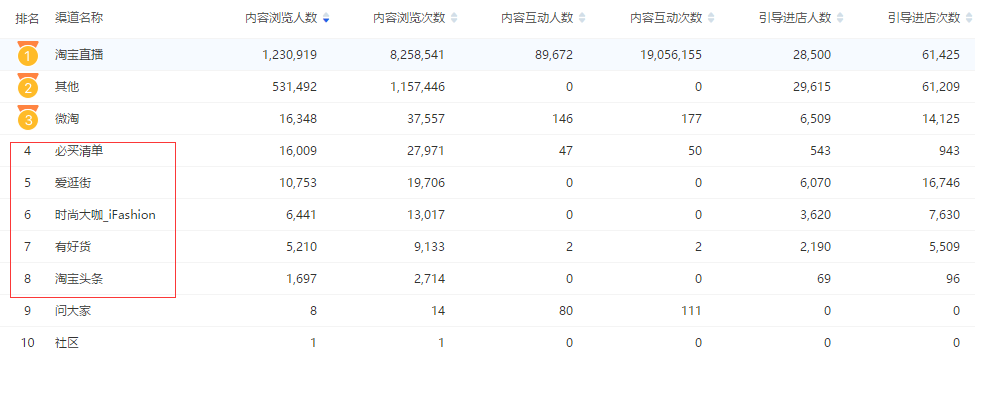The width and height of the screenshot is (996, 394).
Task: Click the value 8,258,541
Action: pyautogui.click(x=417, y=55)
